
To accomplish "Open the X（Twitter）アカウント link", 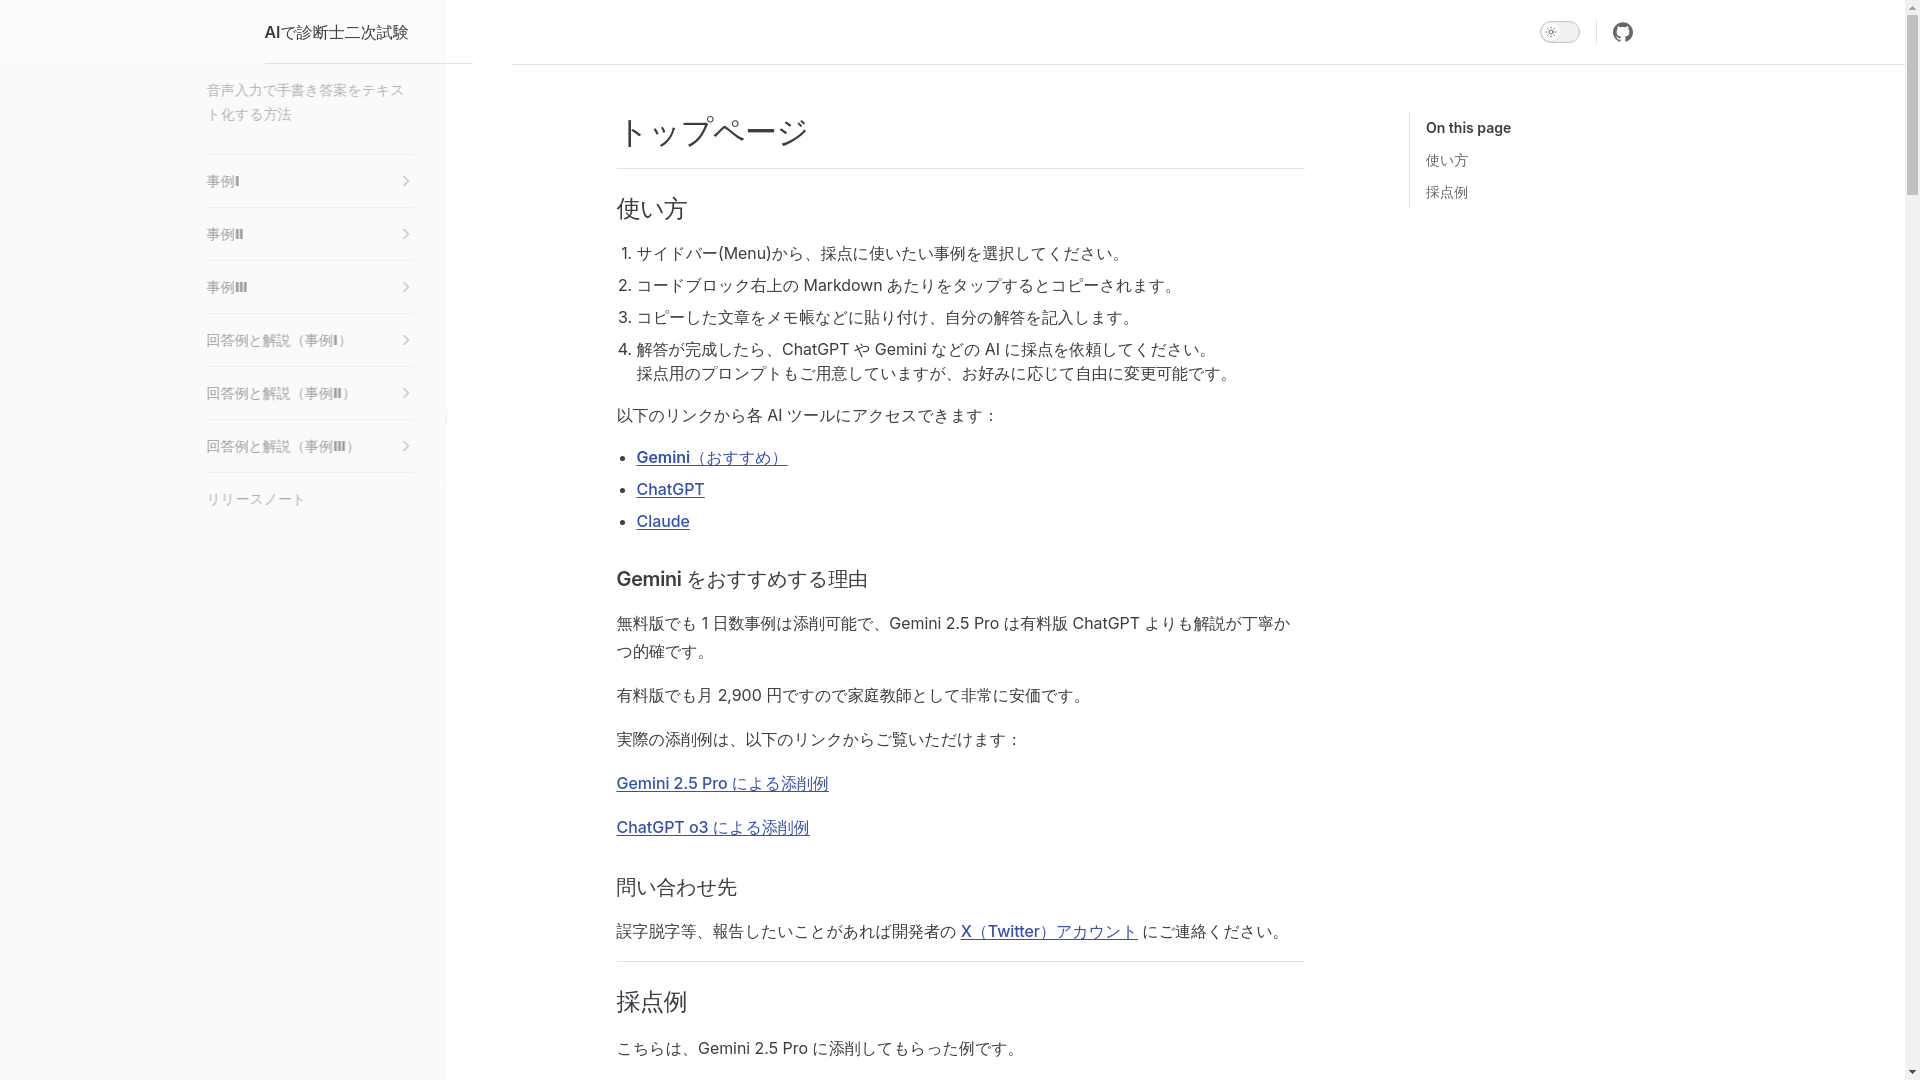I will [x=1049, y=931].
